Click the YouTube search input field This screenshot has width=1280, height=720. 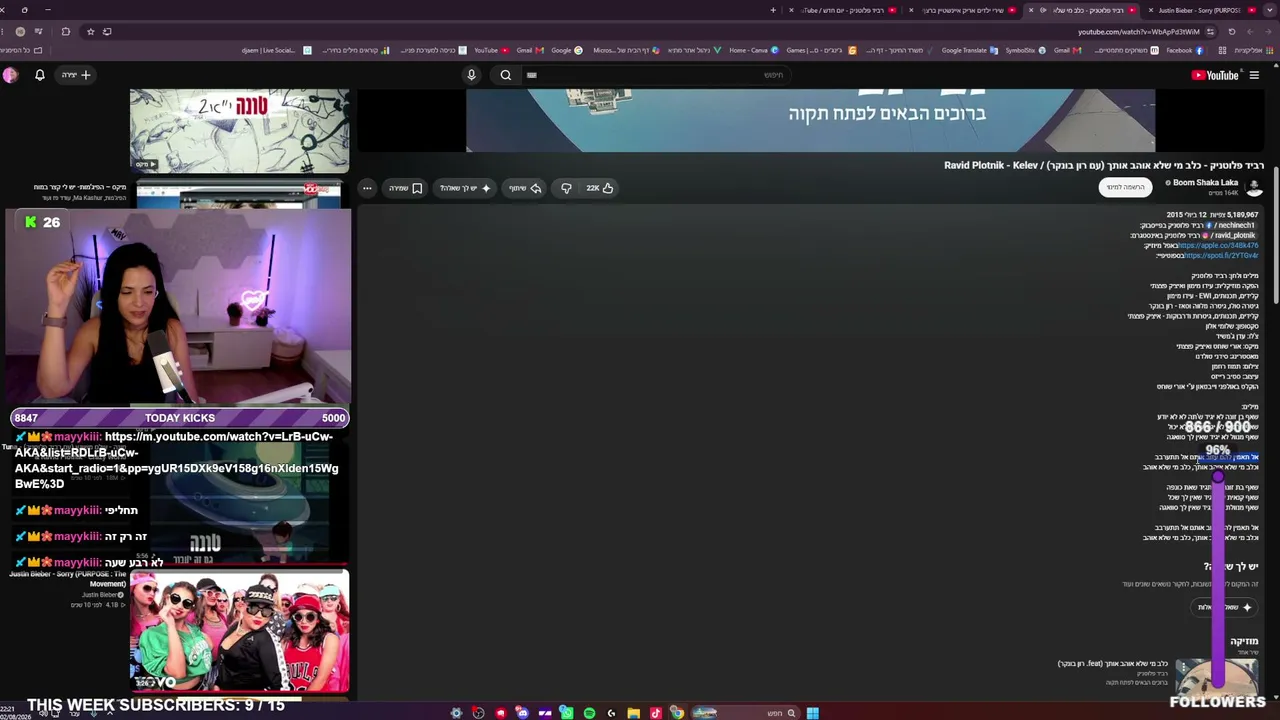655,75
